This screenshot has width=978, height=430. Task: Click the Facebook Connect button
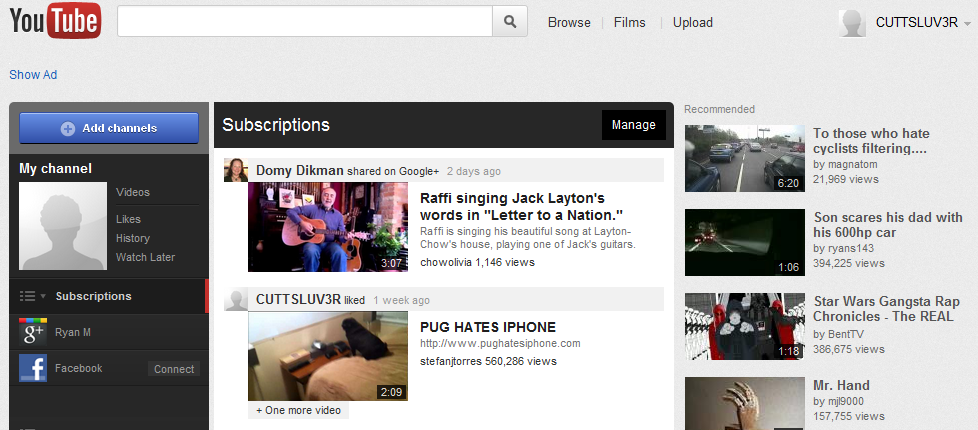(x=174, y=369)
